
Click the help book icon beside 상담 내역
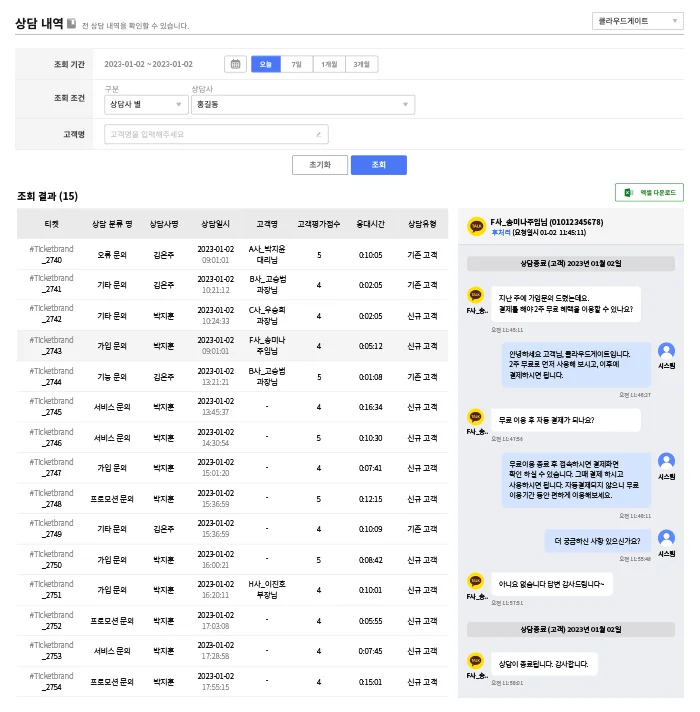(71, 23)
